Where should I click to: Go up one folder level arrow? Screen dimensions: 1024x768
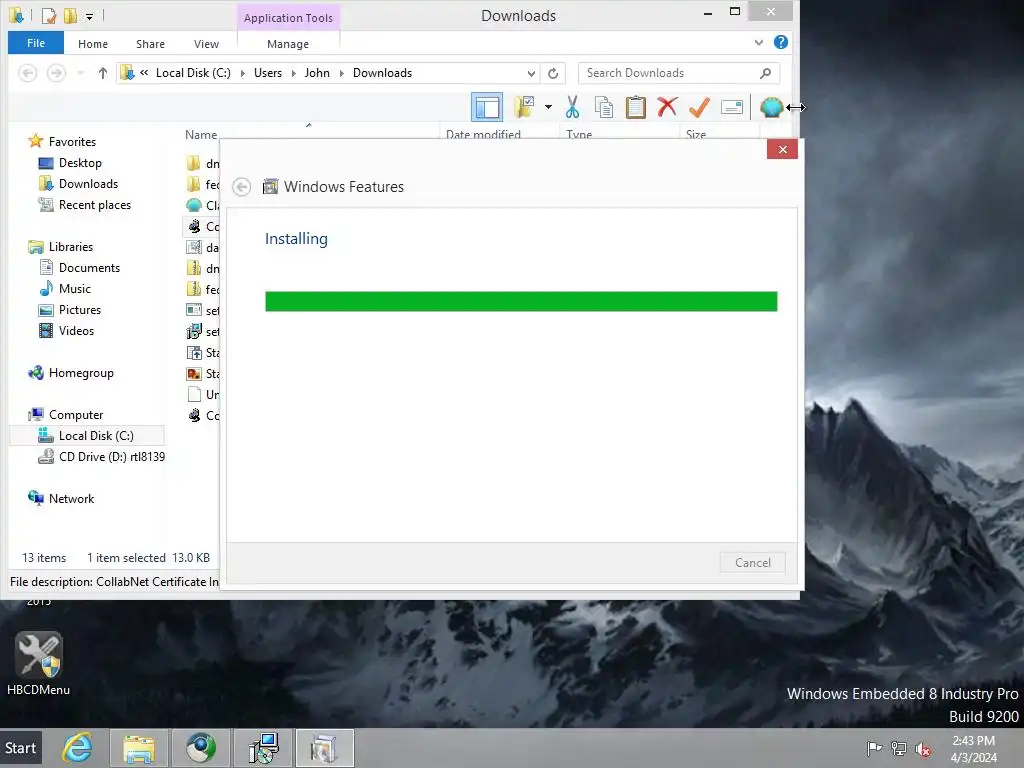tap(103, 73)
